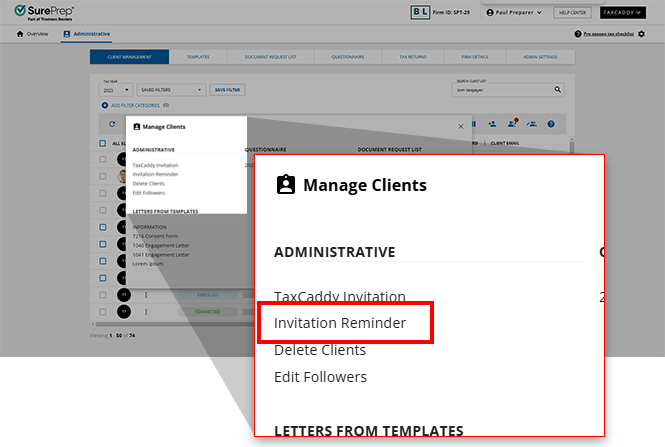Open the three-dot menu in the CONNECTED row
665x447 pixels.
click(146, 312)
